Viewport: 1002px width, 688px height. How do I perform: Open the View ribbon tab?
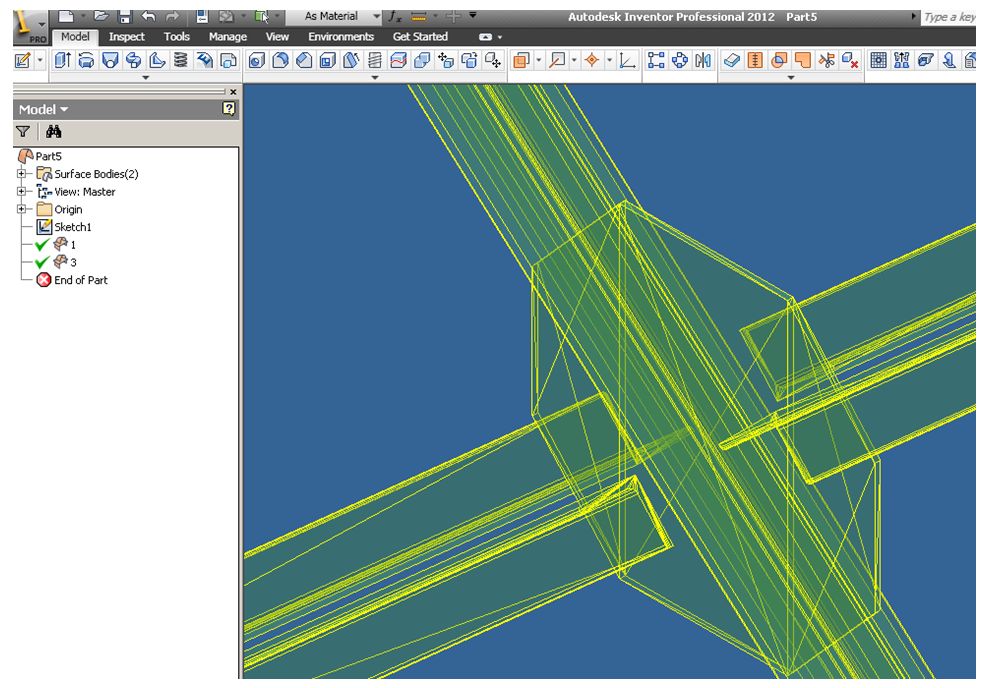click(x=276, y=36)
